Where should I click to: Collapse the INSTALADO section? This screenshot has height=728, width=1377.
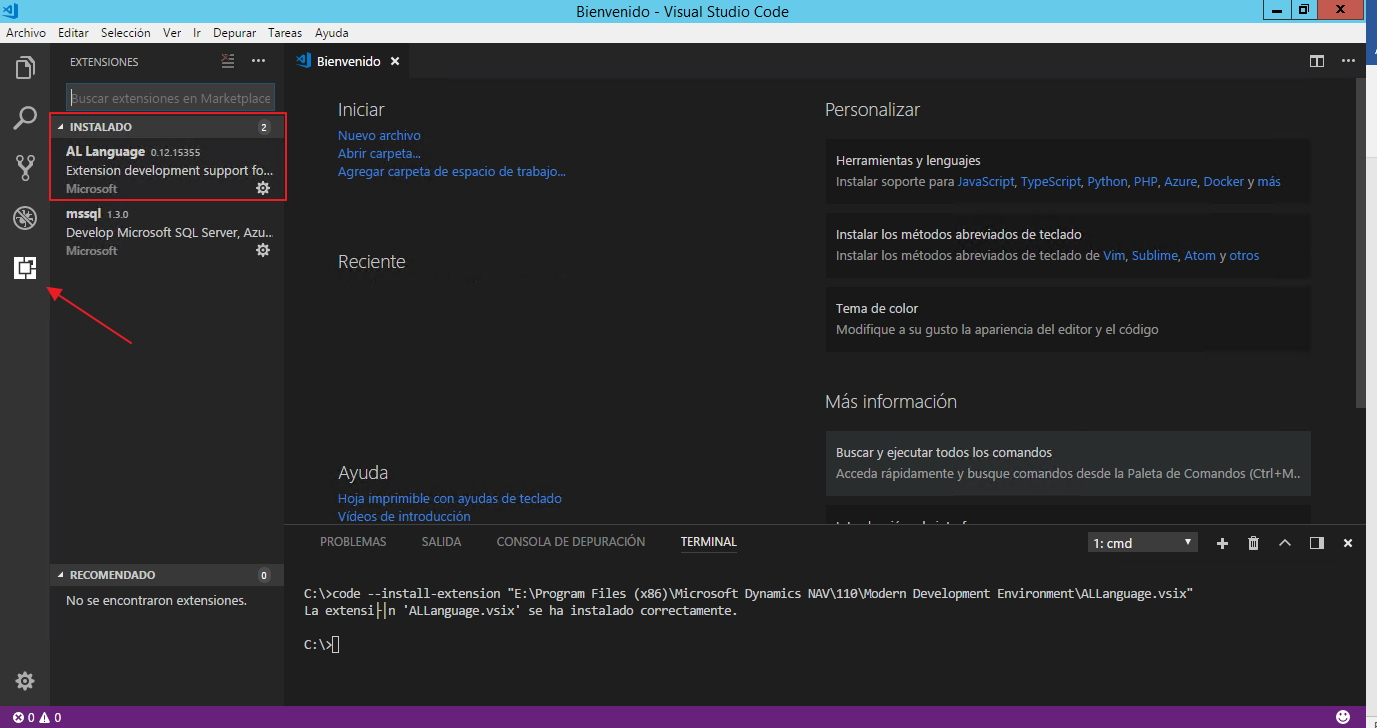pos(62,127)
